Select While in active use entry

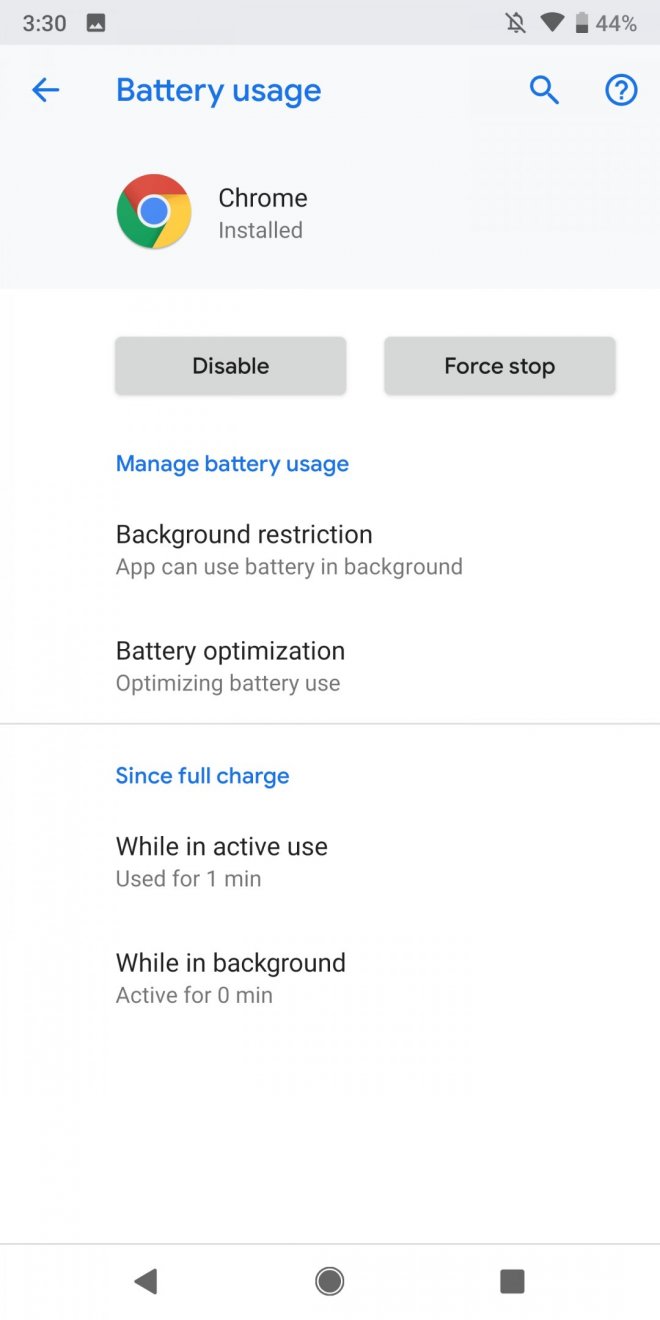coord(222,861)
